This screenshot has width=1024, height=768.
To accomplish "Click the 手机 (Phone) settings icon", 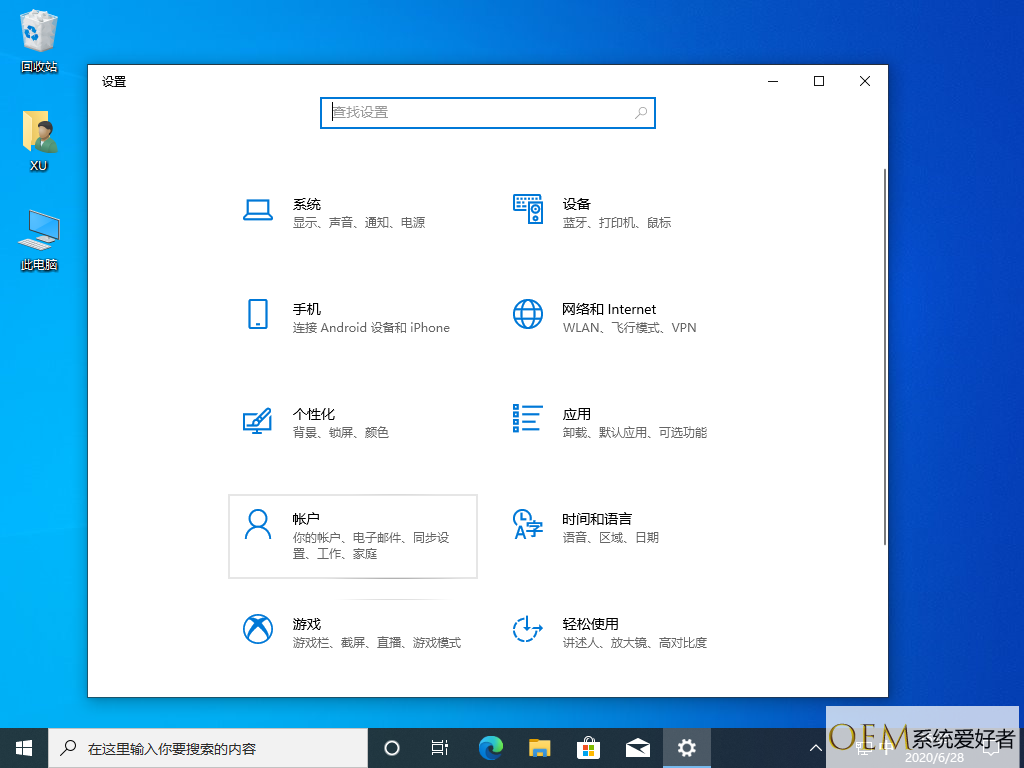I will coord(258,314).
